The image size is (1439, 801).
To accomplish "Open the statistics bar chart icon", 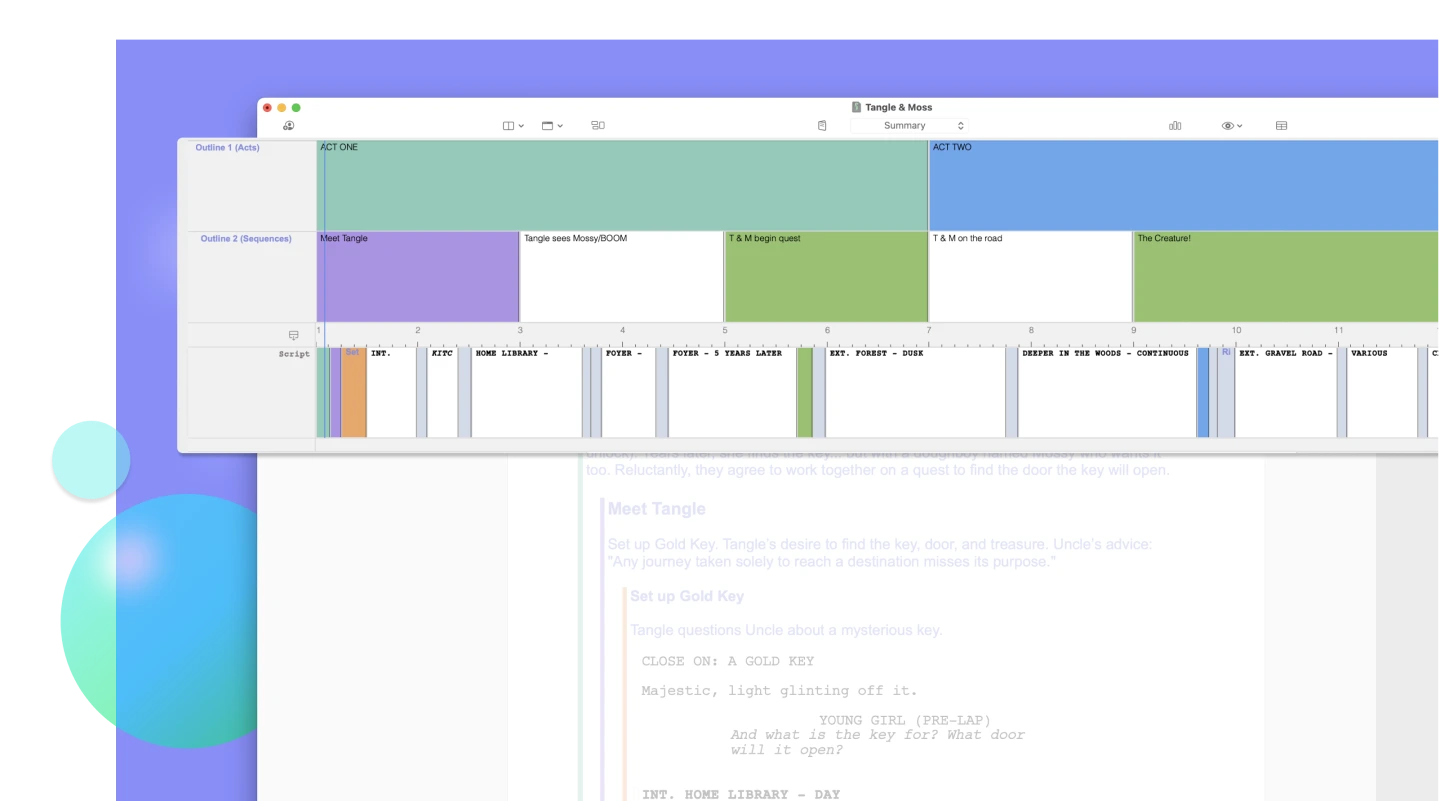I will (1175, 126).
